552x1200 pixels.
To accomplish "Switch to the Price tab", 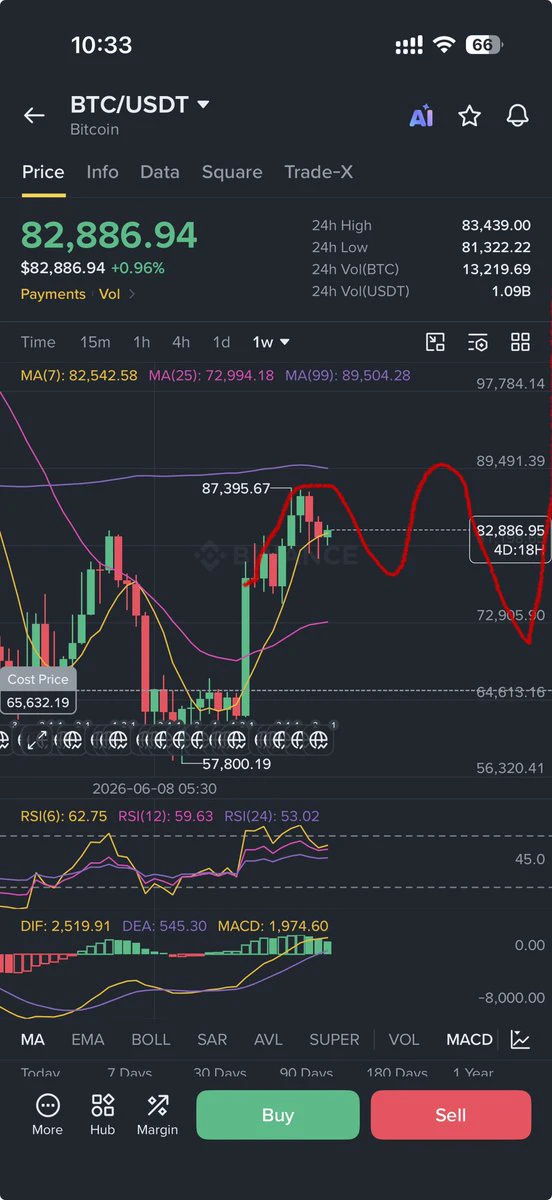I will [x=43, y=172].
